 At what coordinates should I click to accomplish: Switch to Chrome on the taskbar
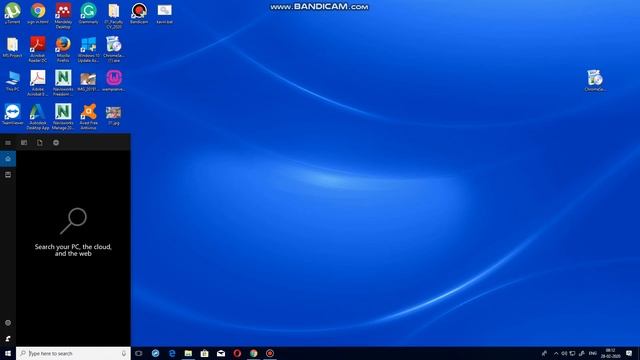[253, 353]
